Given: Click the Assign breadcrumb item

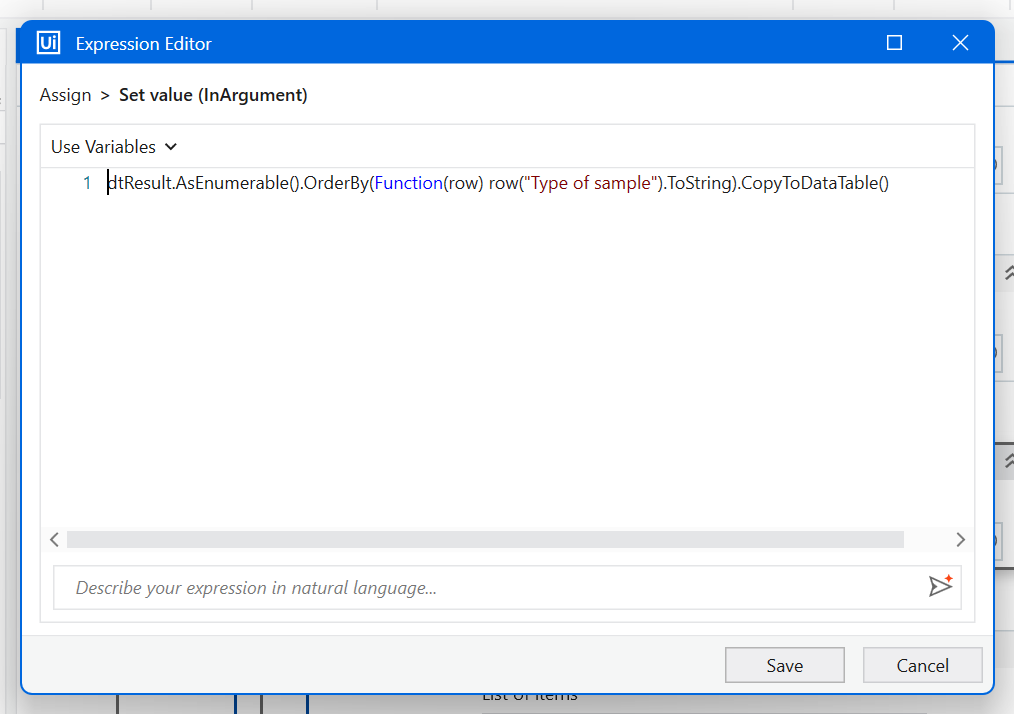Looking at the screenshot, I should (x=65, y=95).
